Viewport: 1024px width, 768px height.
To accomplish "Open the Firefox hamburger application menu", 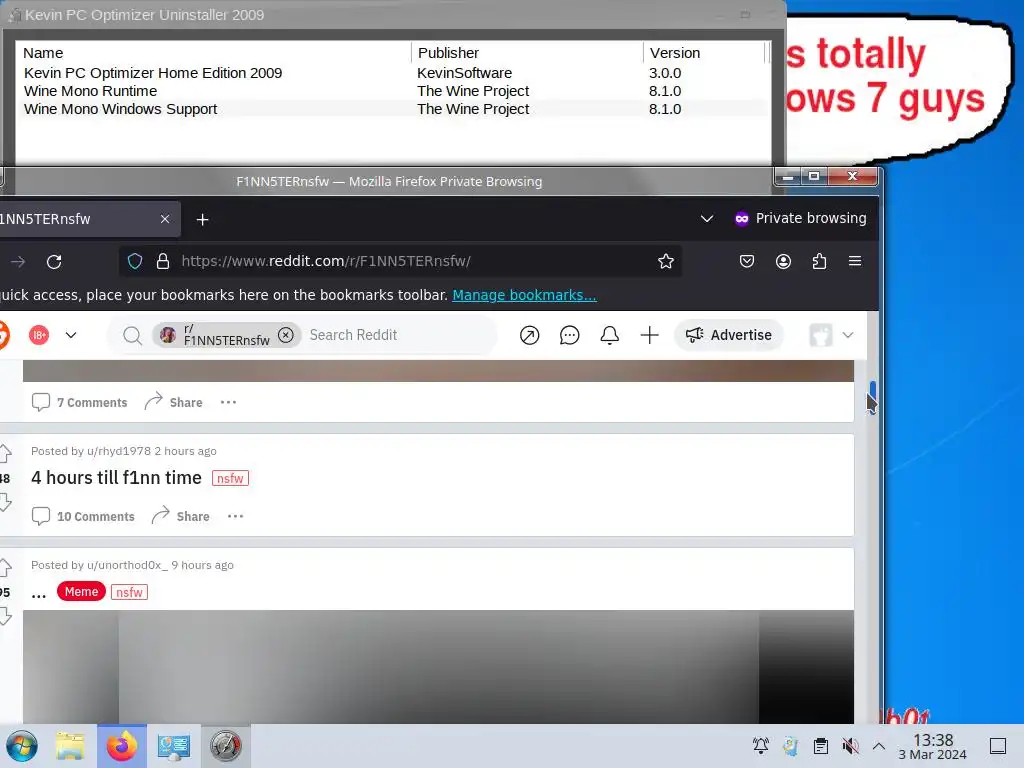I will coord(855,261).
